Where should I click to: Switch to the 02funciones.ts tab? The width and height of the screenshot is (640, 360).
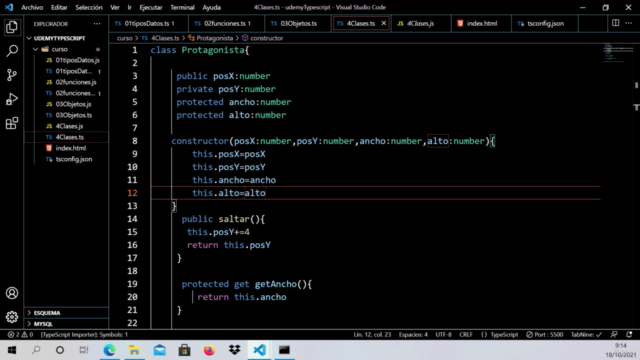coord(227,23)
